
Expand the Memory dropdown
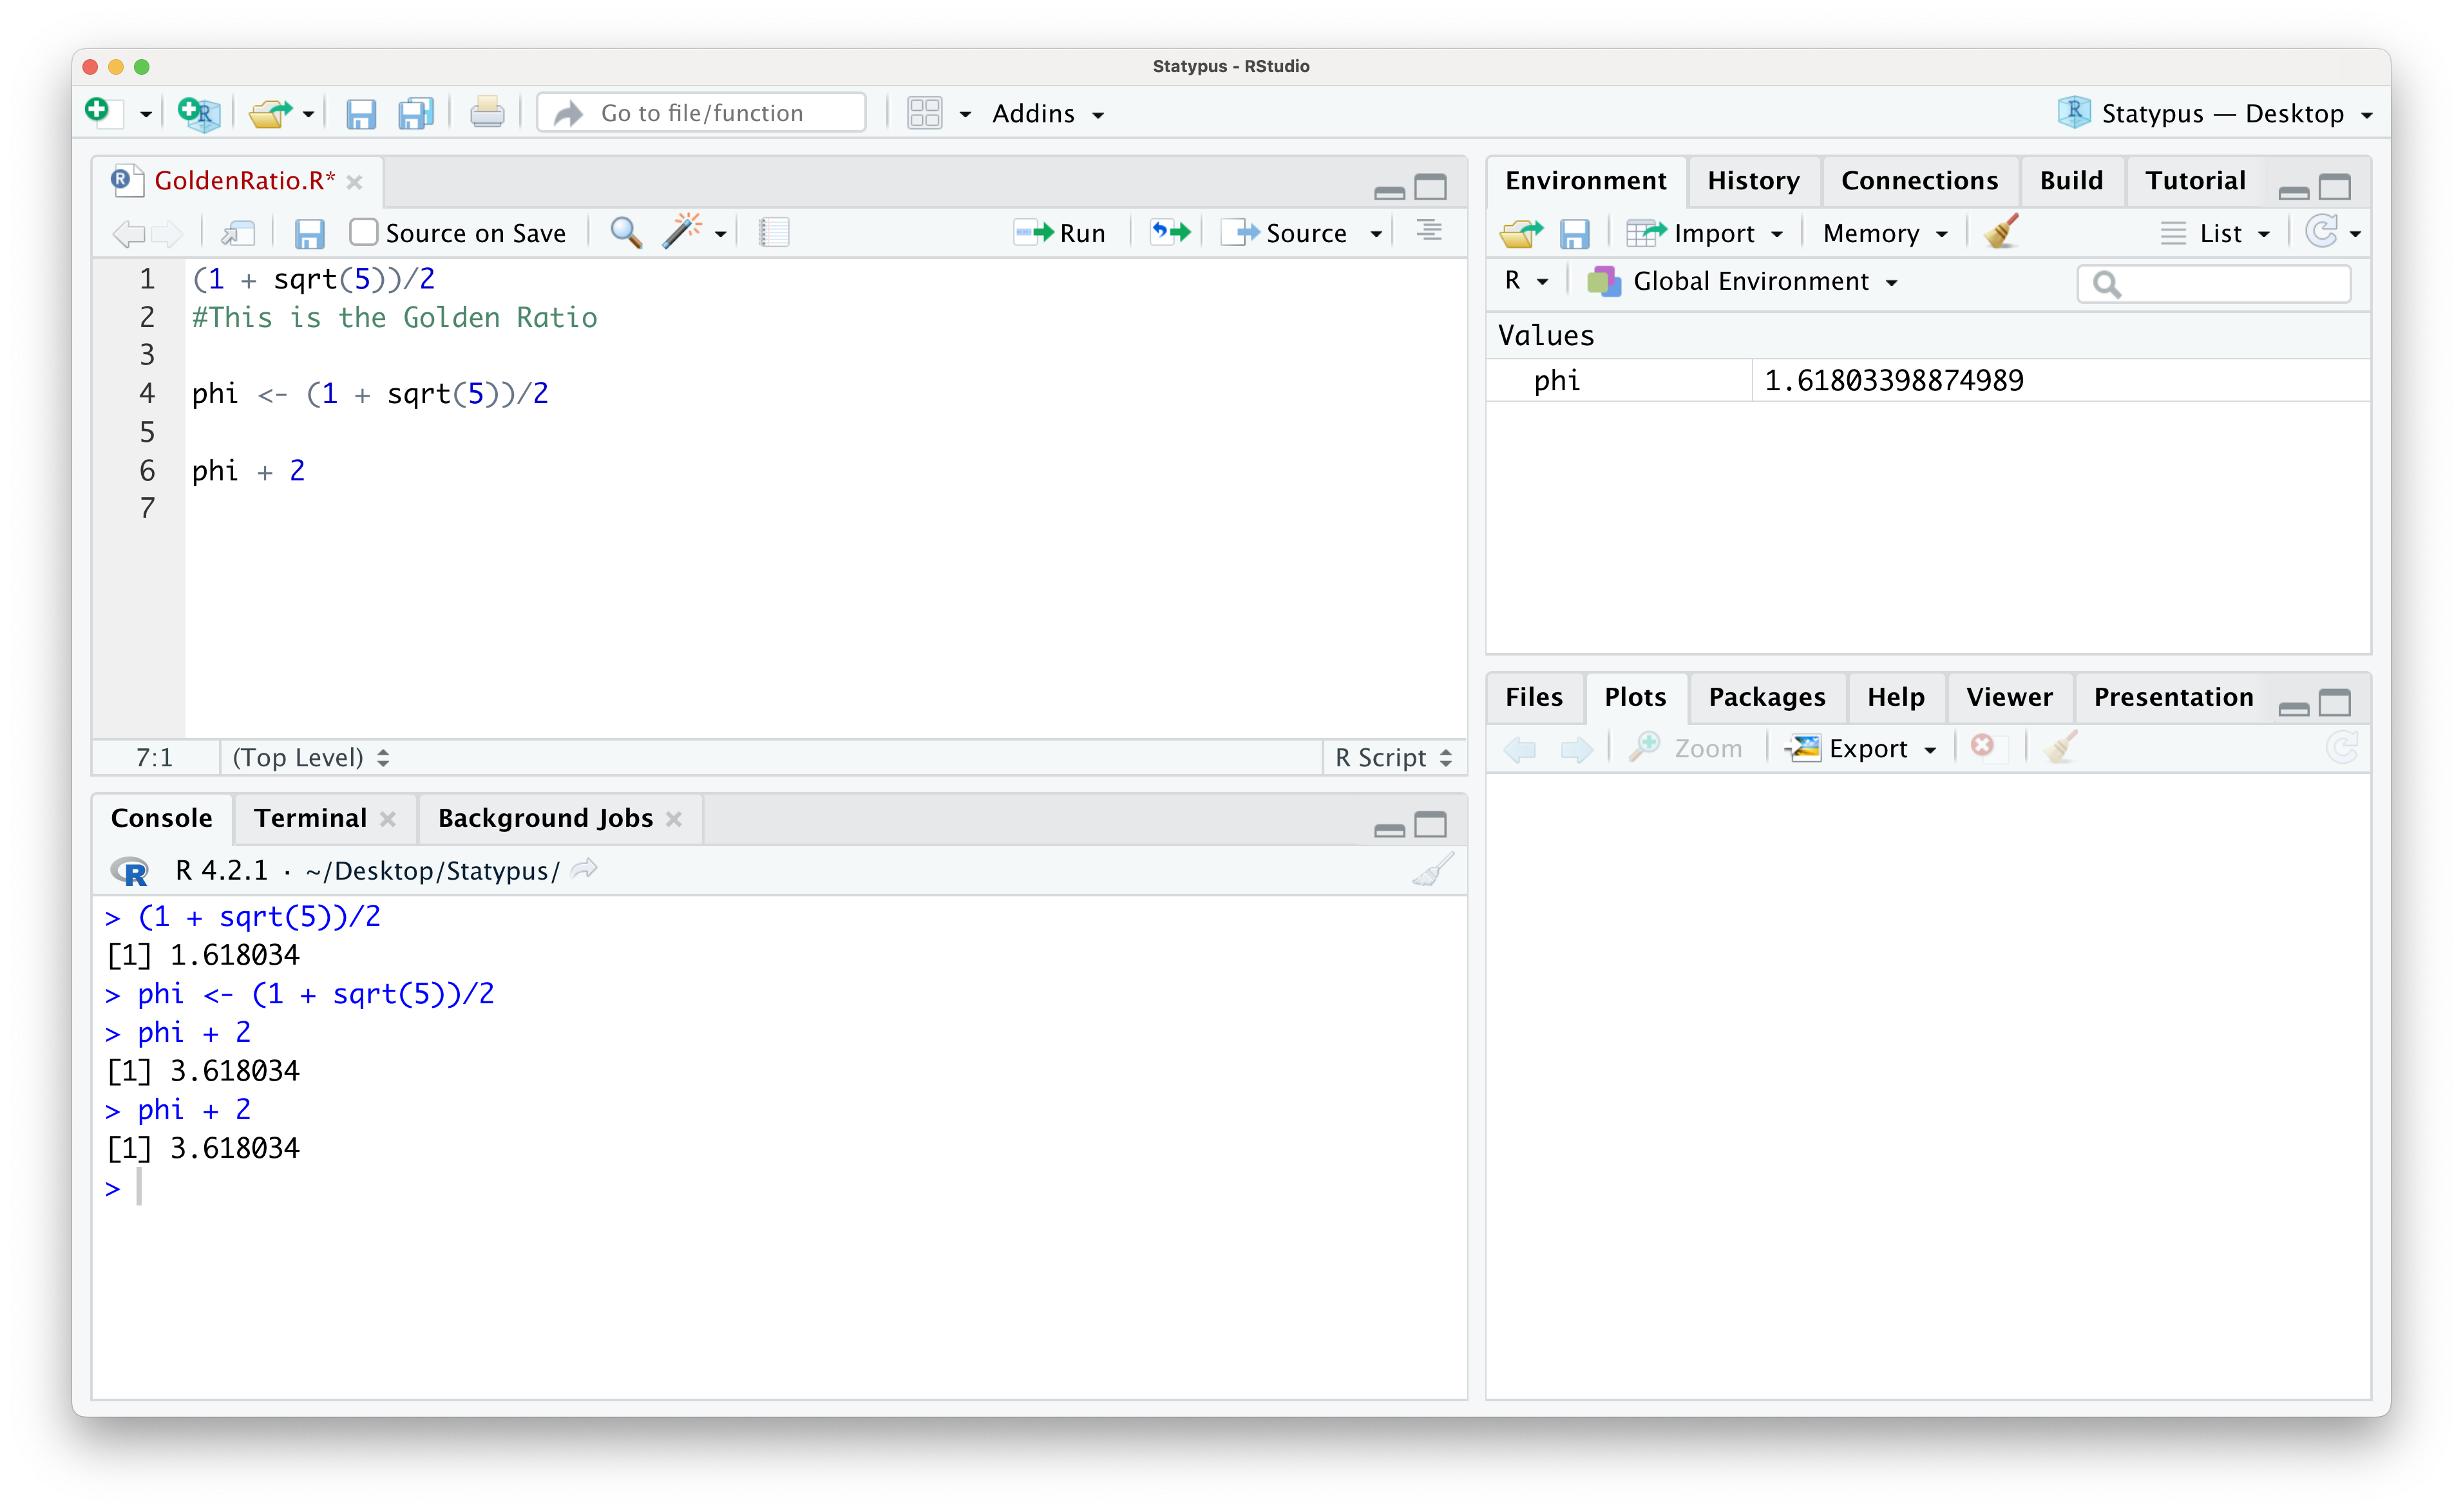[x=1884, y=232]
